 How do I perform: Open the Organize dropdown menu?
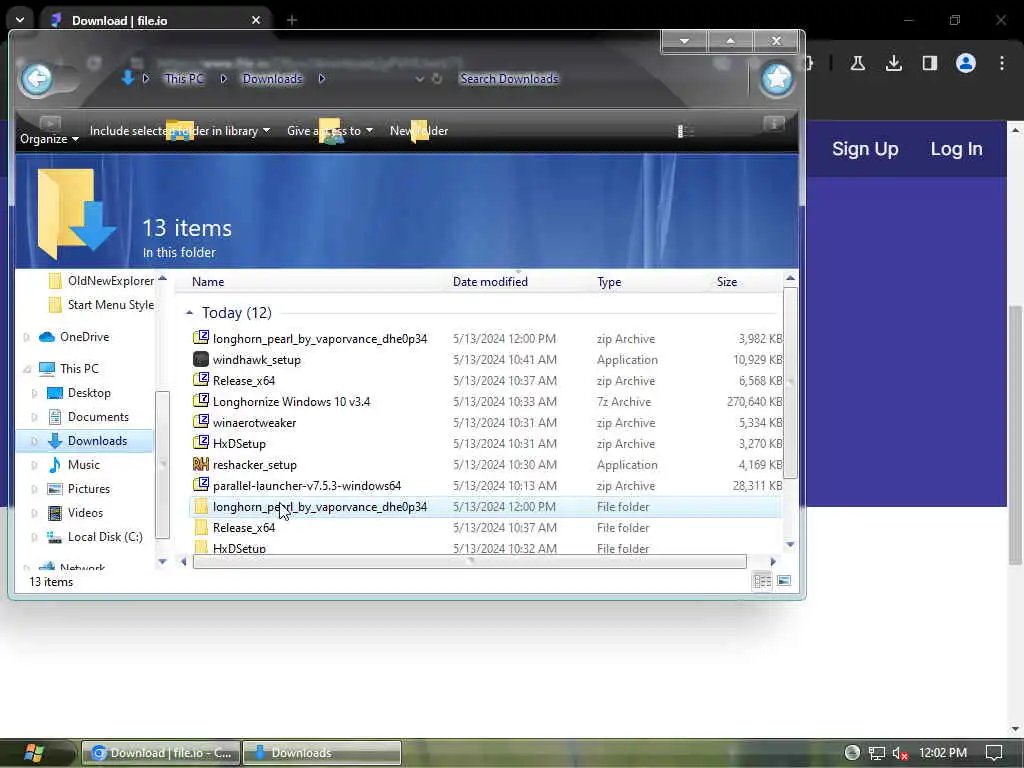click(x=49, y=138)
